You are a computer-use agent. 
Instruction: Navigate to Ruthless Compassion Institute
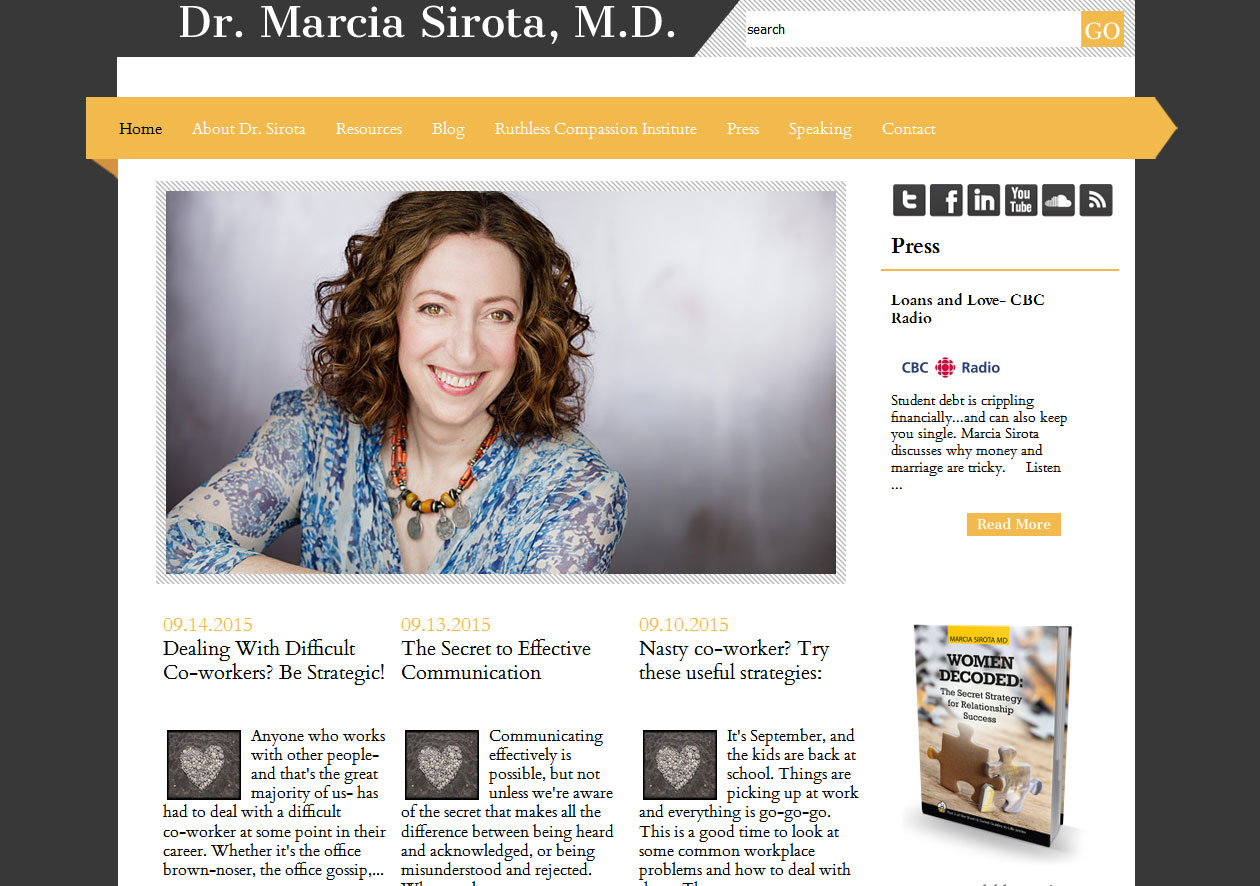click(596, 129)
